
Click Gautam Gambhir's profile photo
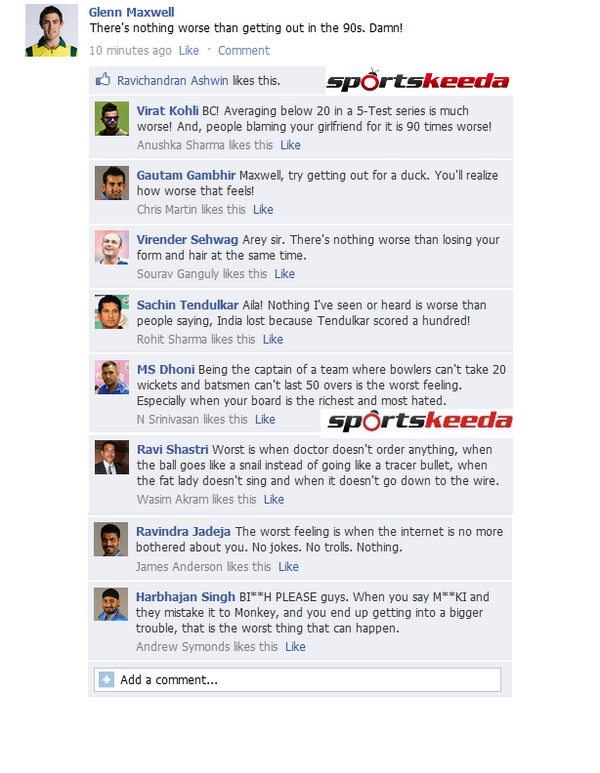(112, 183)
